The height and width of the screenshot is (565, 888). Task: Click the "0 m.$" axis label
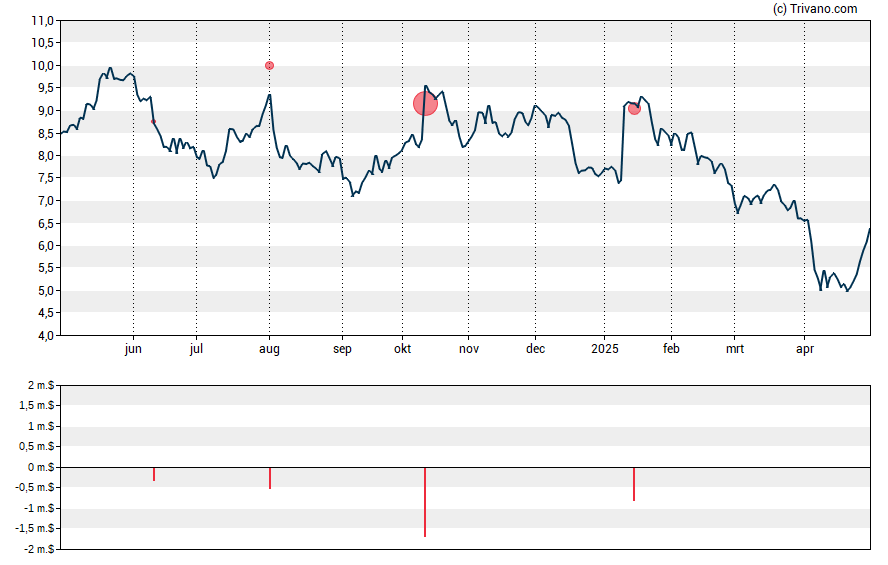point(41,468)
